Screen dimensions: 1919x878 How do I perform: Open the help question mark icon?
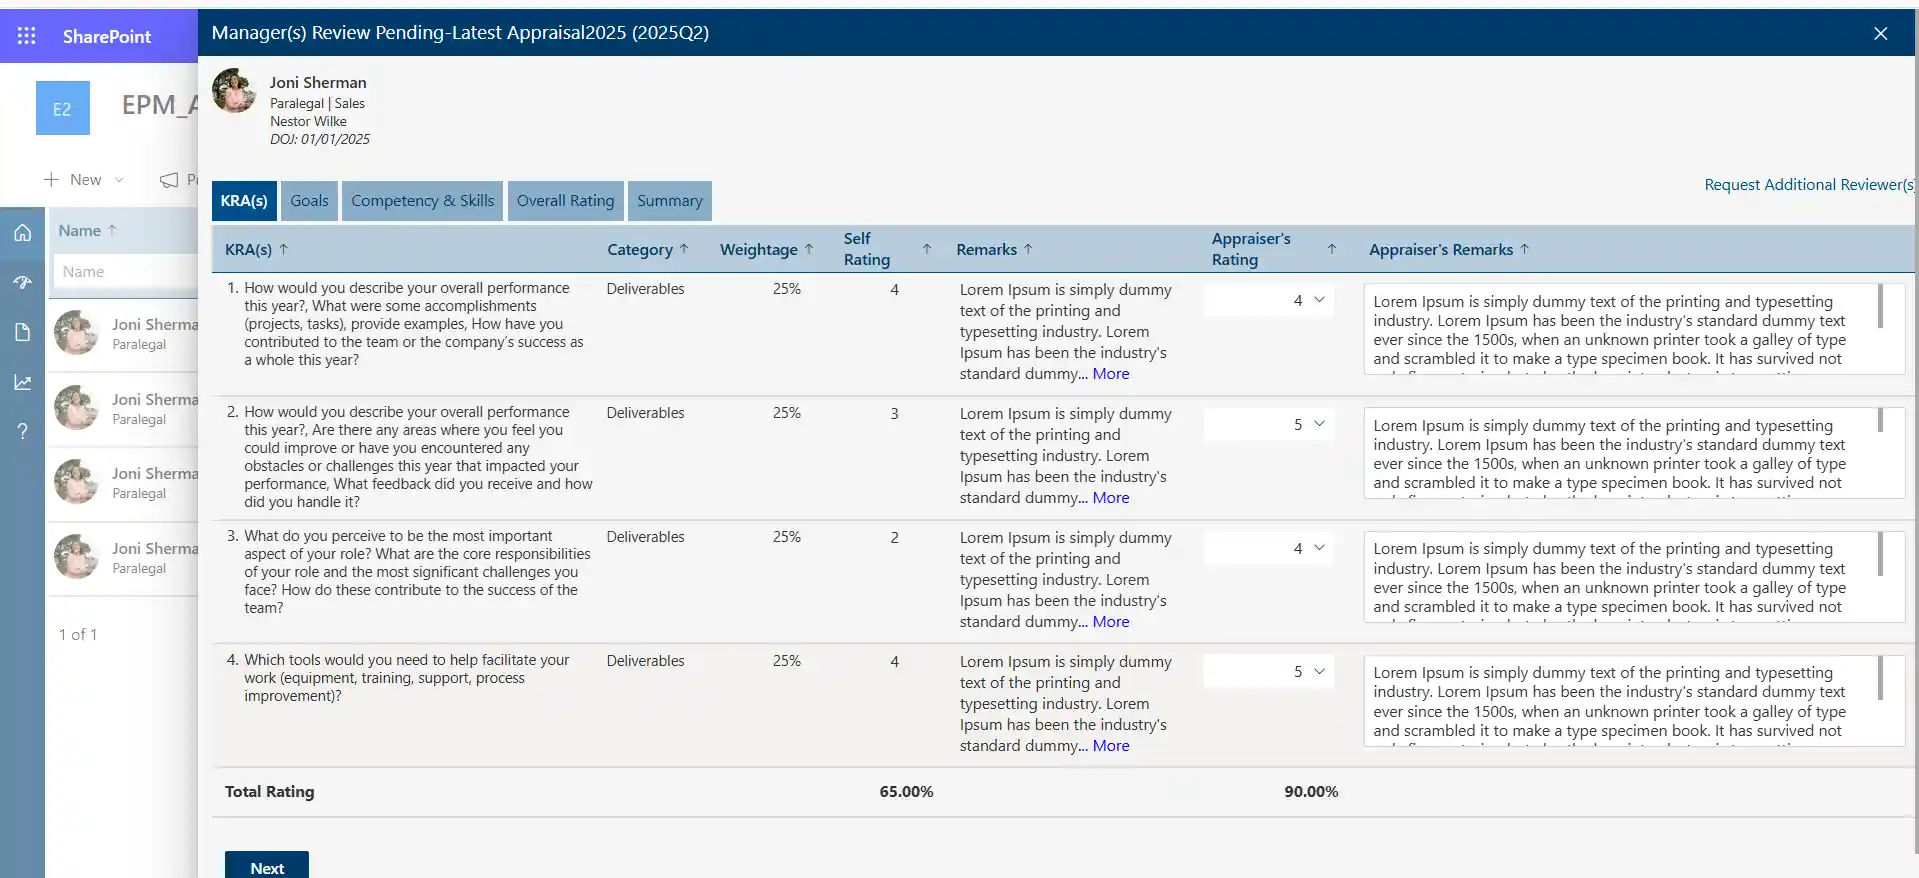point(22,431)
